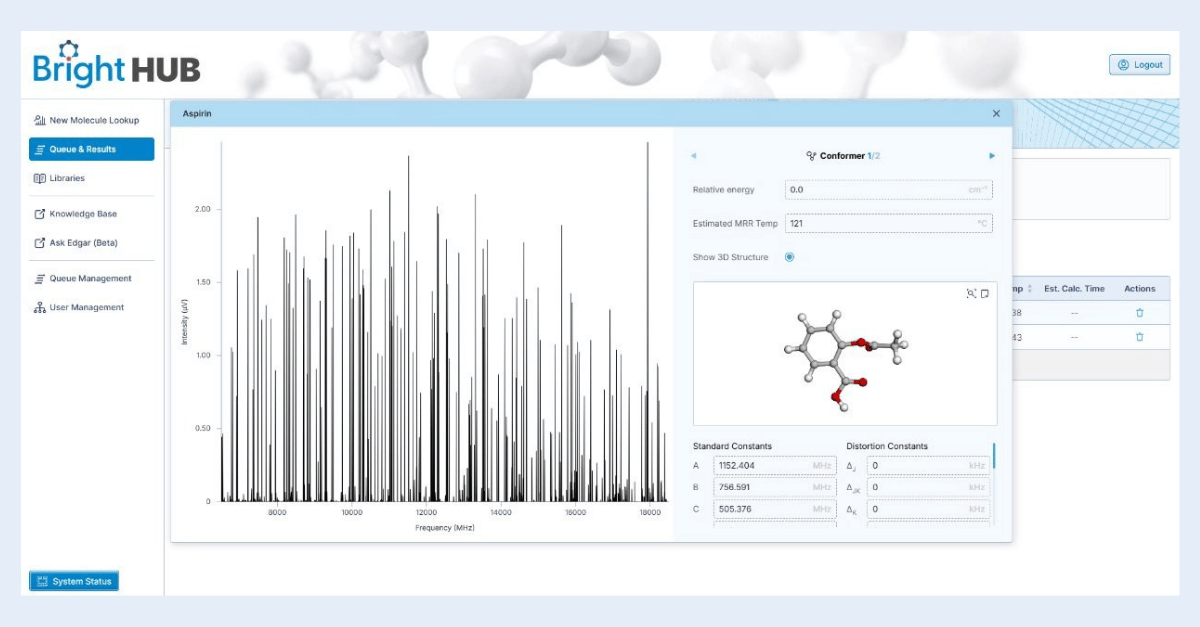Click the ΔK distortion constant field
The image size is (1200, 627).
[x=929, y=509]
